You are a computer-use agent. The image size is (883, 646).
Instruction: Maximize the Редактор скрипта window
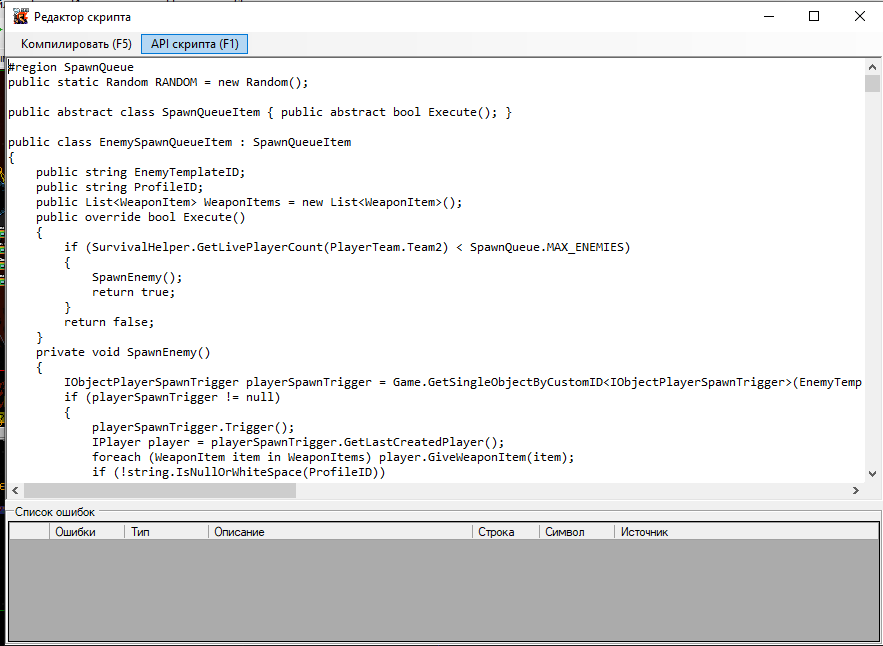[814, 16]
